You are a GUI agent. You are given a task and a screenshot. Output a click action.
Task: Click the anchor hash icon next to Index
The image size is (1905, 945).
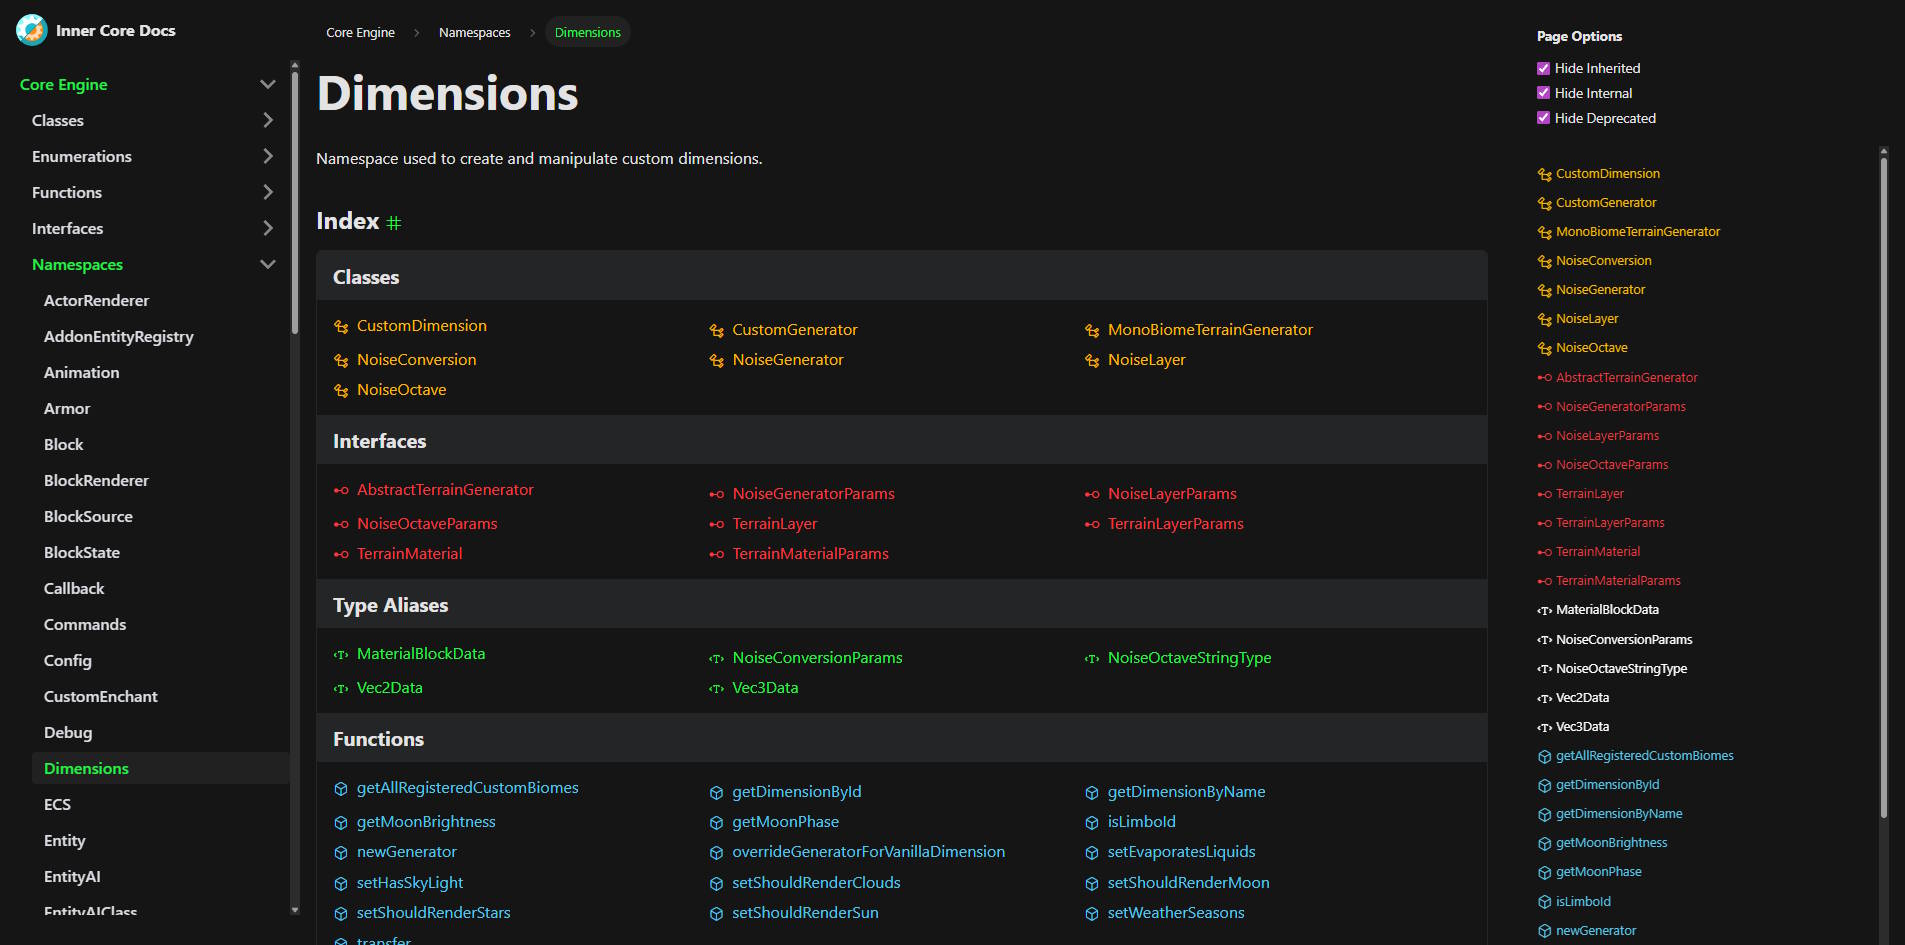(x=394, y=223)
